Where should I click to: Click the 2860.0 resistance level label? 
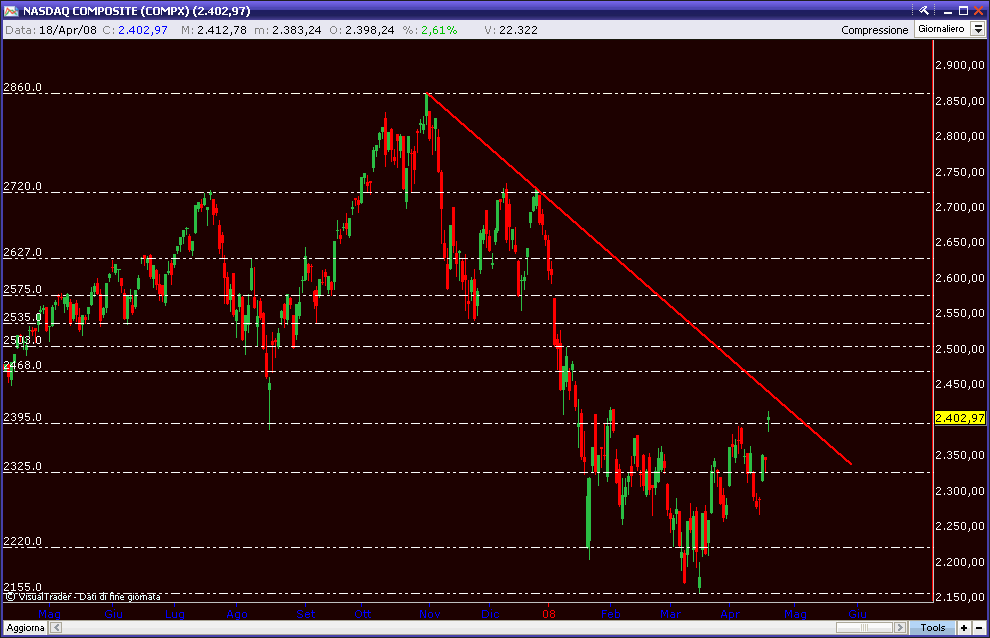23,88
